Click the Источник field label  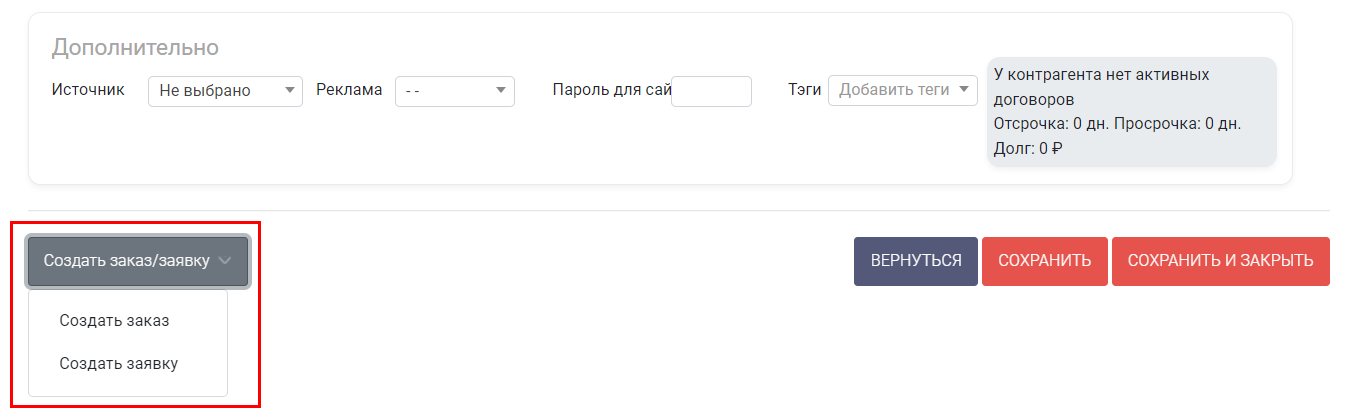coord(88,90)
